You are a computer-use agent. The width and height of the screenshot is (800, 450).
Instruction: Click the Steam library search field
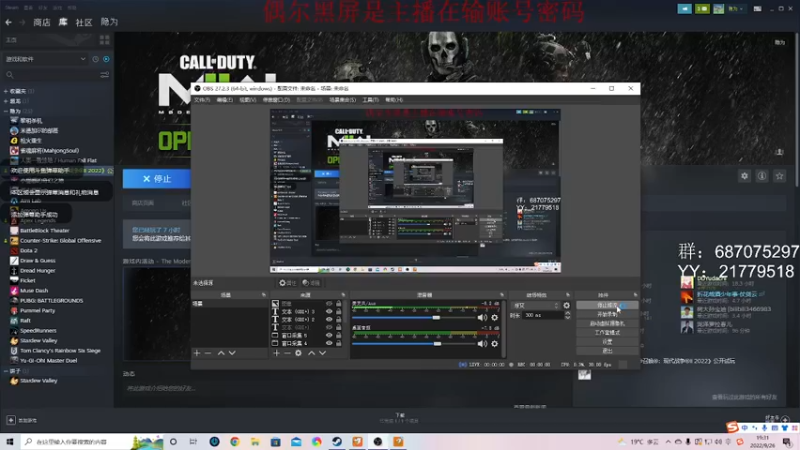click(51, 75)
